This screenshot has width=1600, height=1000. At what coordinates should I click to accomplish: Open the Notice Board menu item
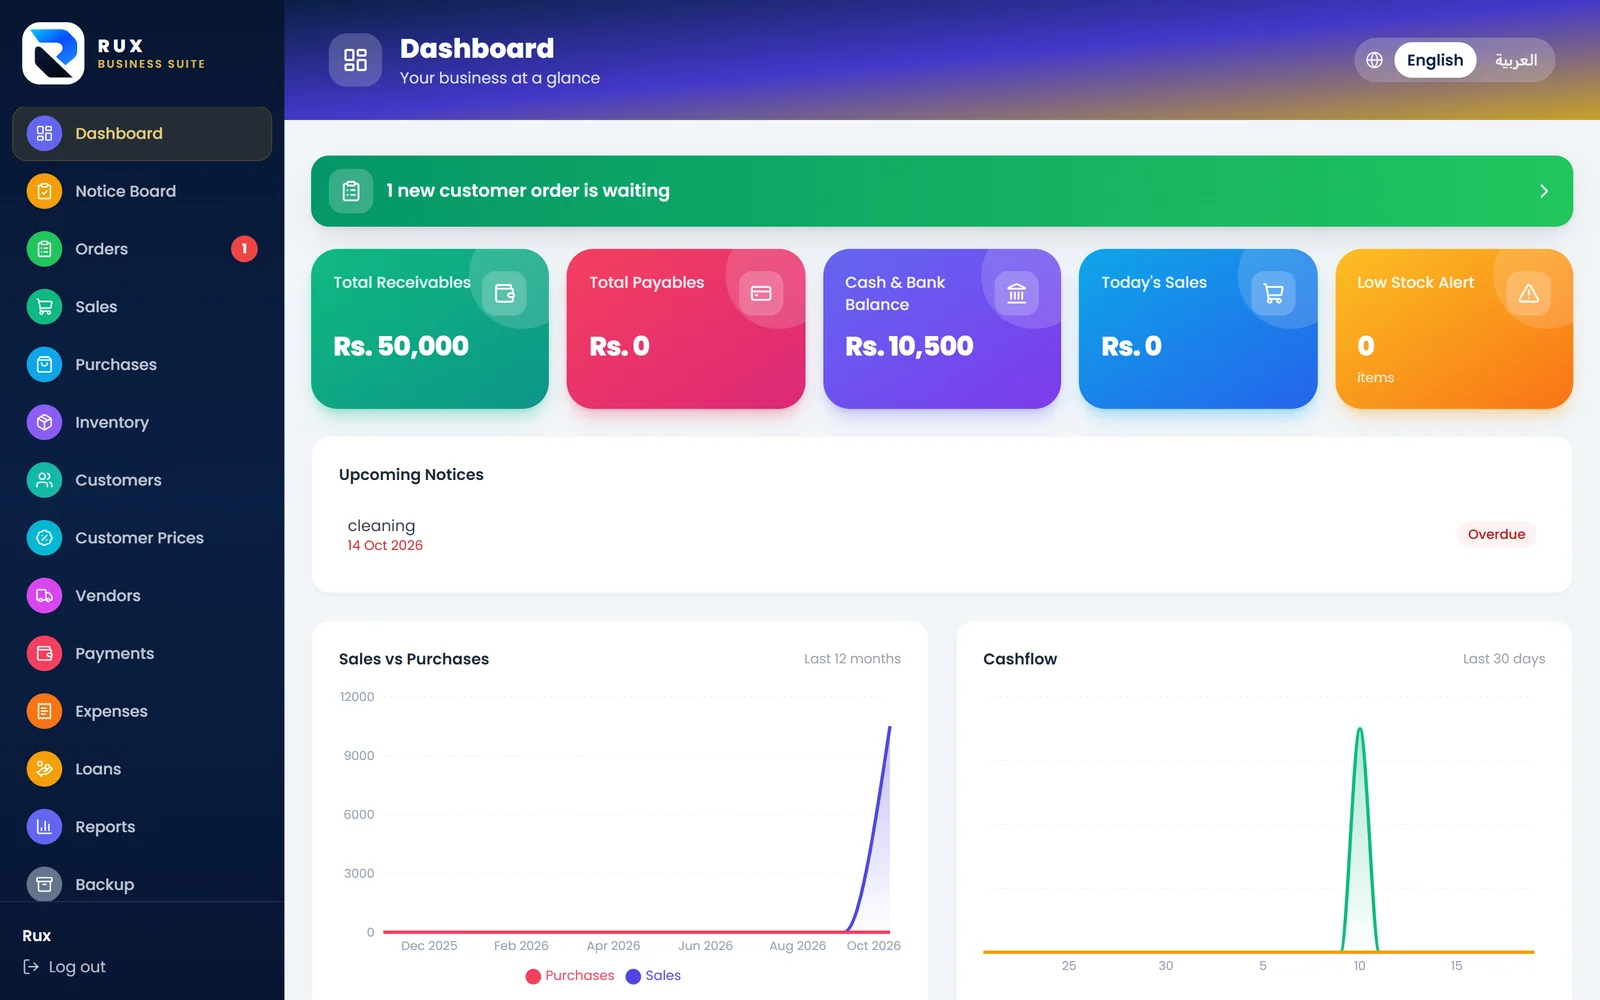[142, 191]
